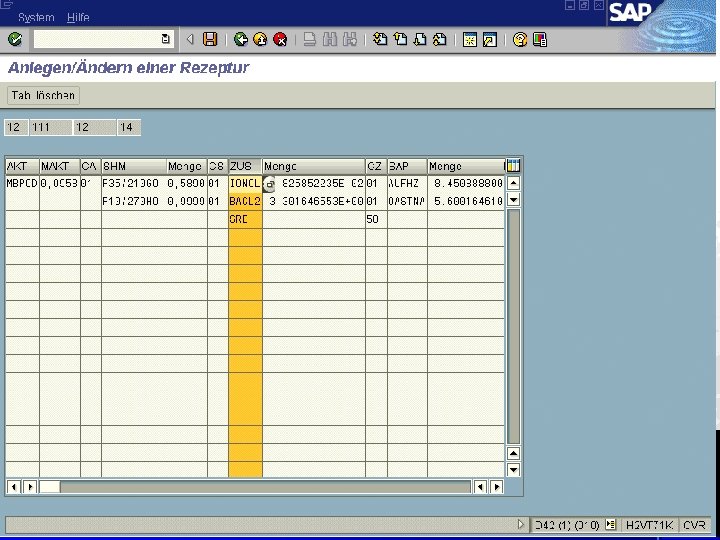Click the green Back arrow icon
Screen dimensions: 720x540
coord(241,39)
